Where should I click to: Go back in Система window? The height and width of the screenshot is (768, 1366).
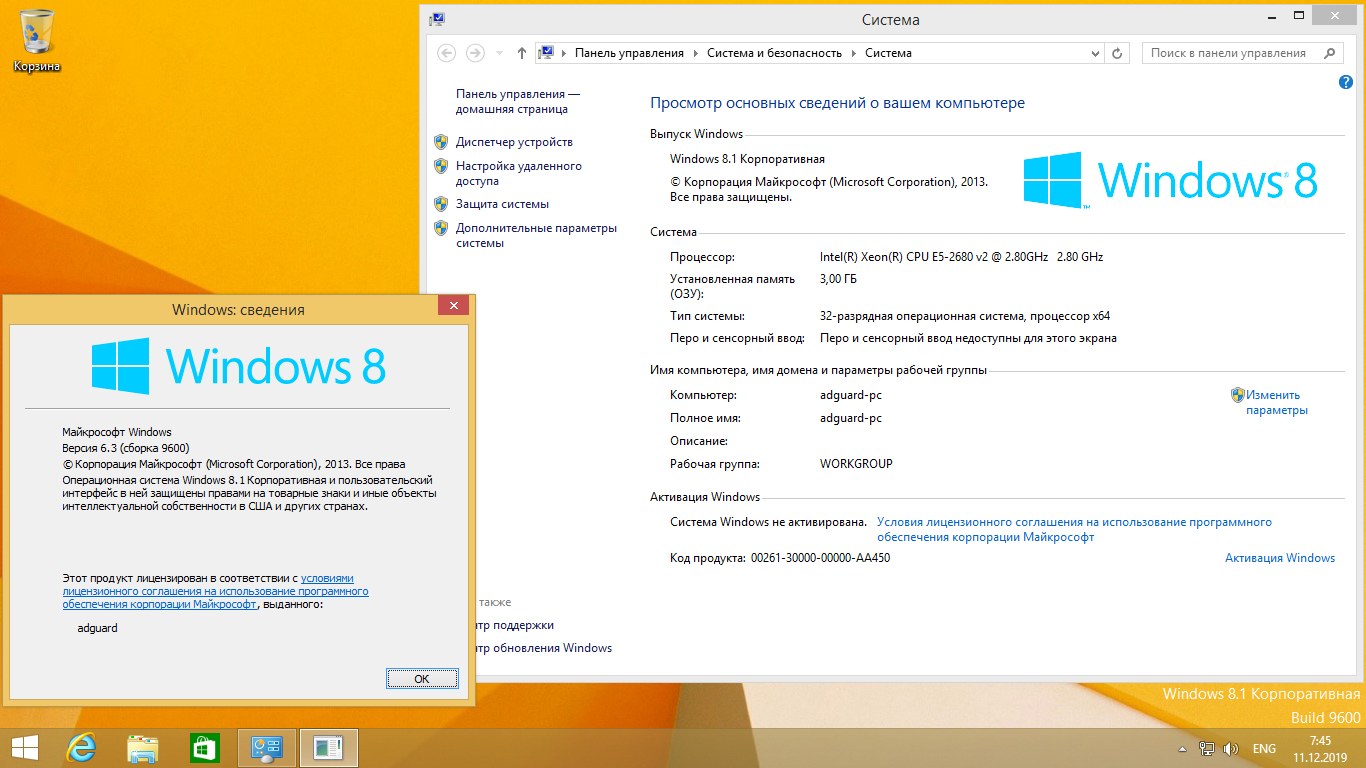pyautogui.click(x=447, y=53)
